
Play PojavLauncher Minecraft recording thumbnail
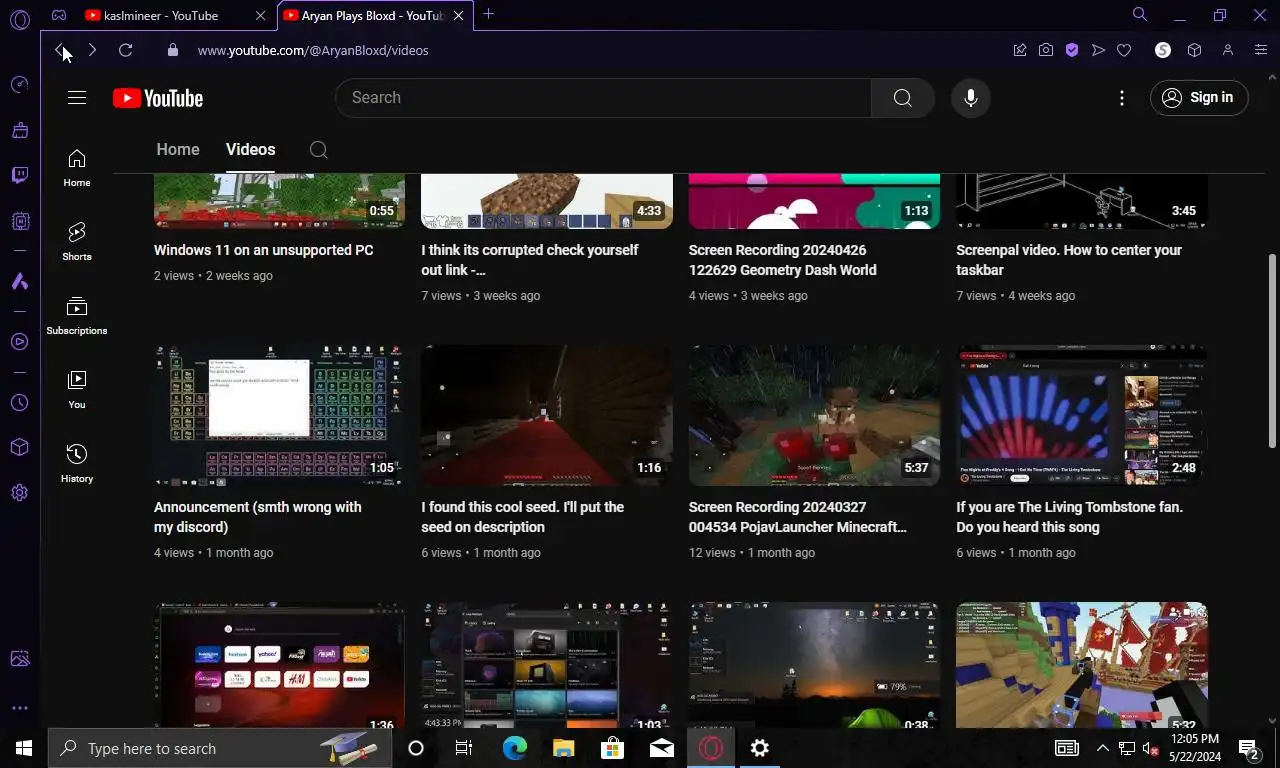[814, 415]
